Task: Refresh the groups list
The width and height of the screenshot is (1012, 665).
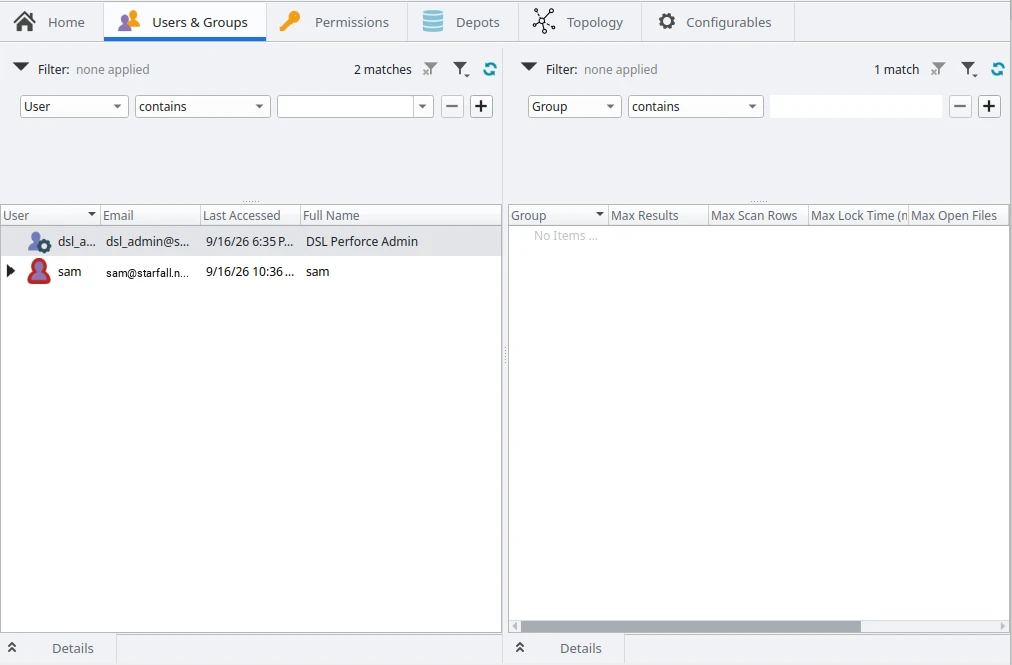Action: [x=998, y=69]
